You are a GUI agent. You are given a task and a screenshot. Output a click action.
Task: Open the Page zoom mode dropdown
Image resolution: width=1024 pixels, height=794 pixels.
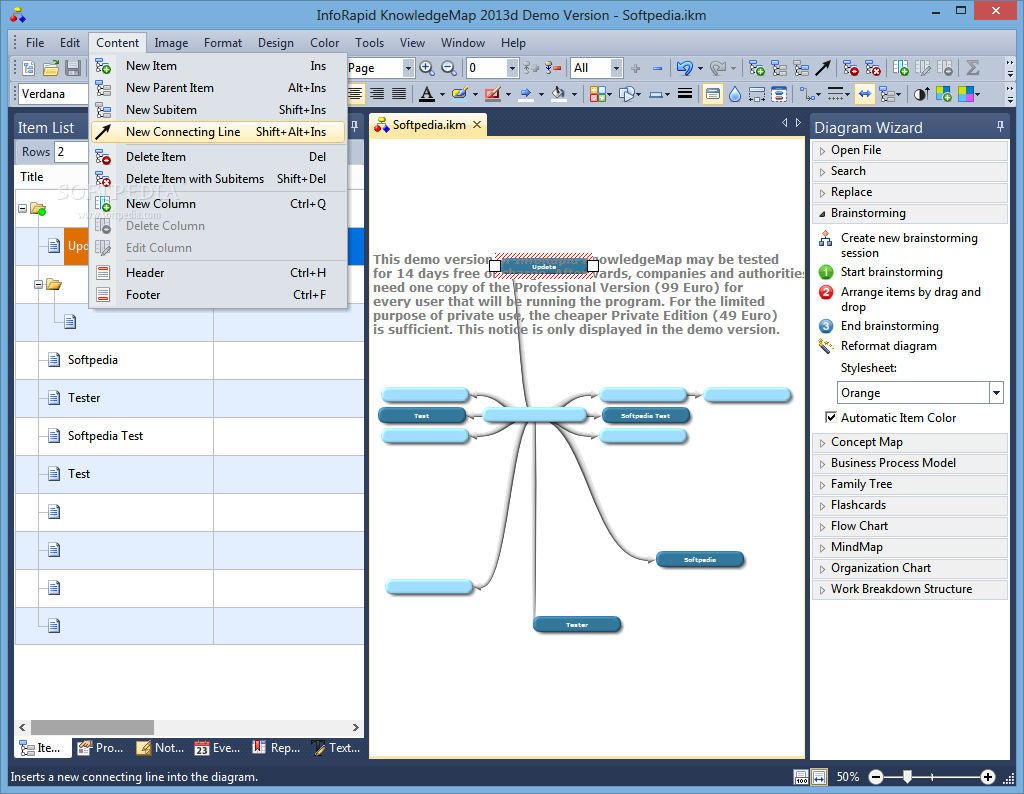pyautogui.click(x=408, y=68)
